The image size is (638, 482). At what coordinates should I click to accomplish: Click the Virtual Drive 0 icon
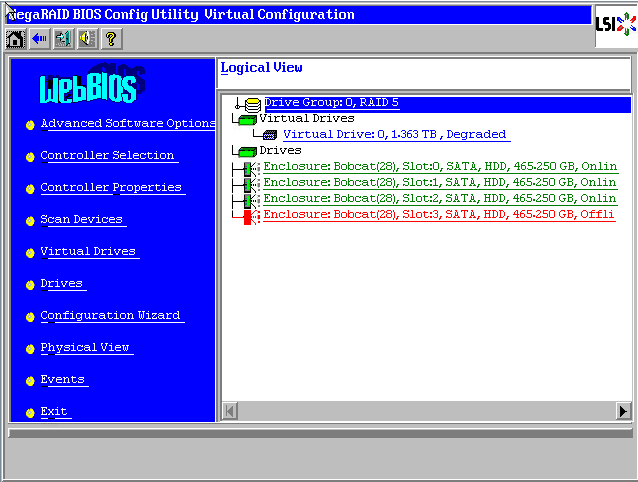270,135
